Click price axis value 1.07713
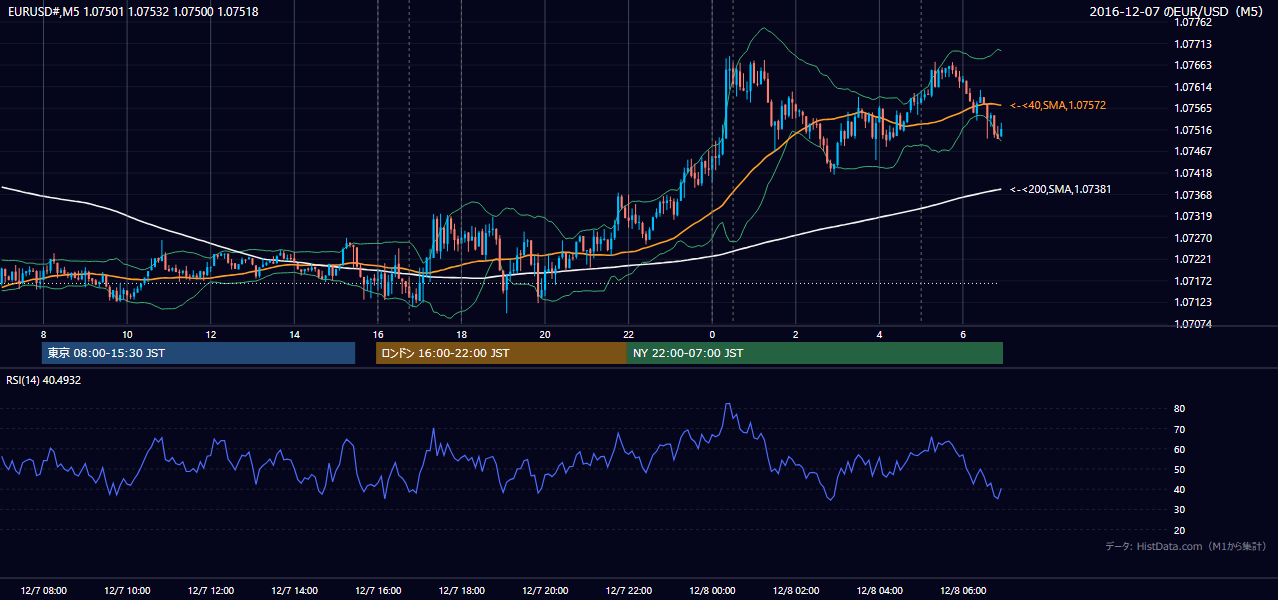The height and width of the screenshot is (600, 1278). (1193, 44)
